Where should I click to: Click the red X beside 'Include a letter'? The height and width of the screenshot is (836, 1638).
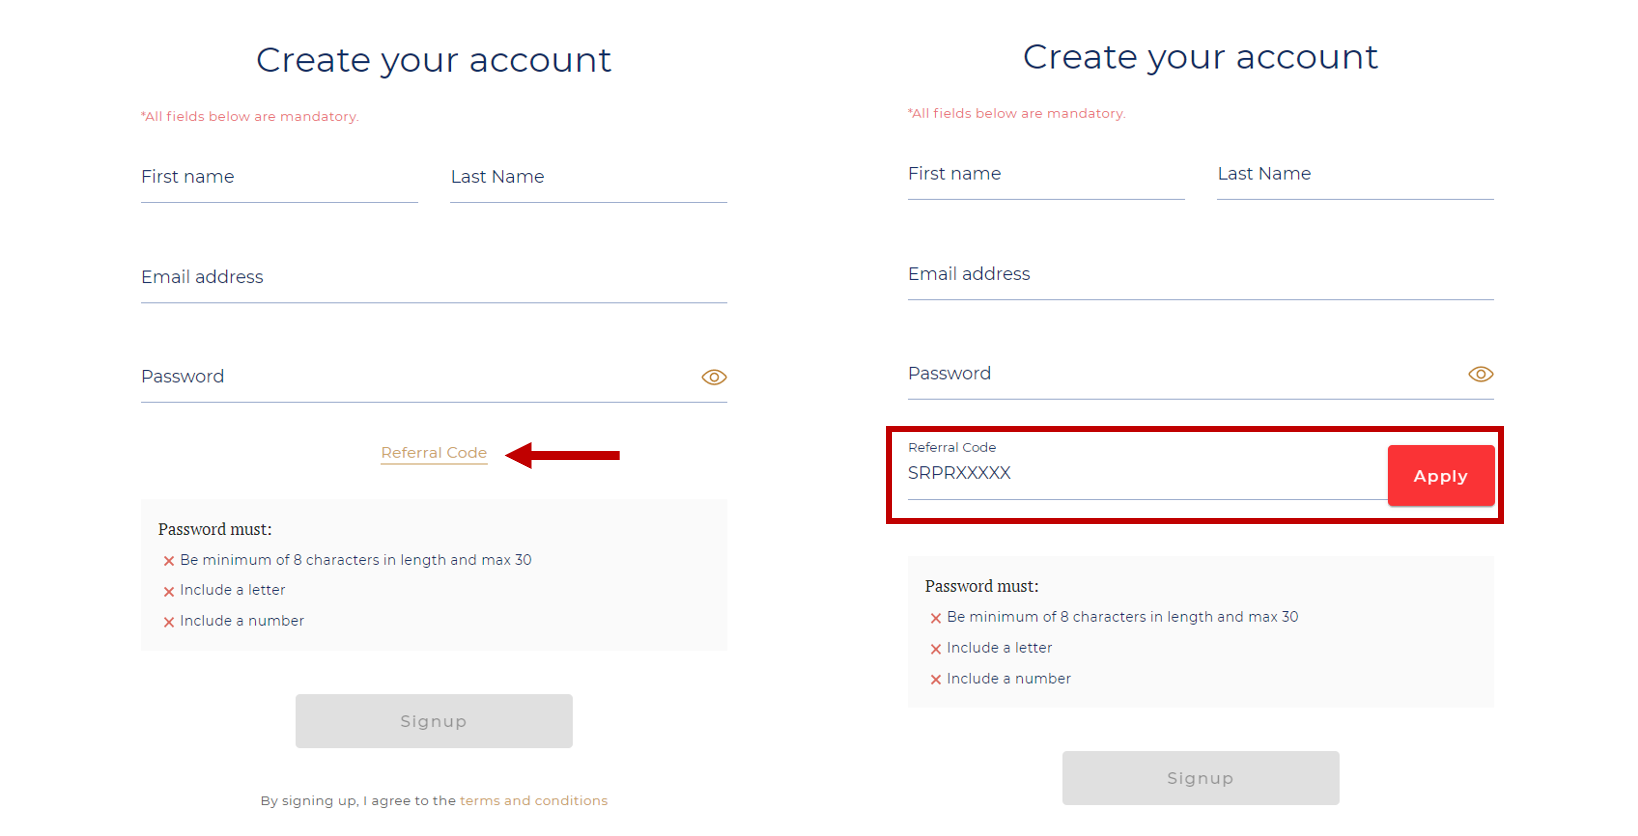[x=168, y=590]
